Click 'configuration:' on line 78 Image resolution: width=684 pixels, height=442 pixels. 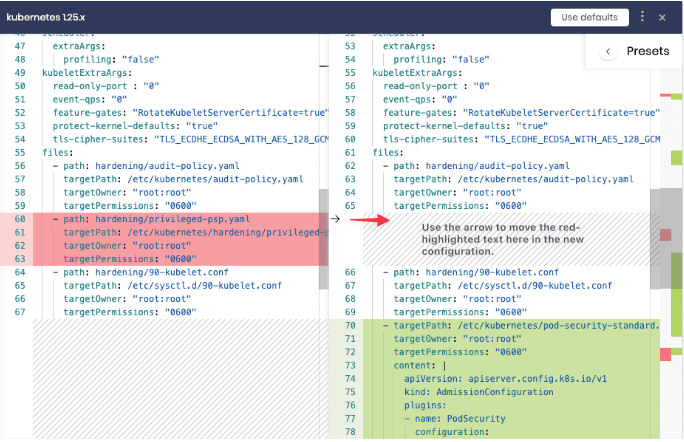click(x=451, y=432)
